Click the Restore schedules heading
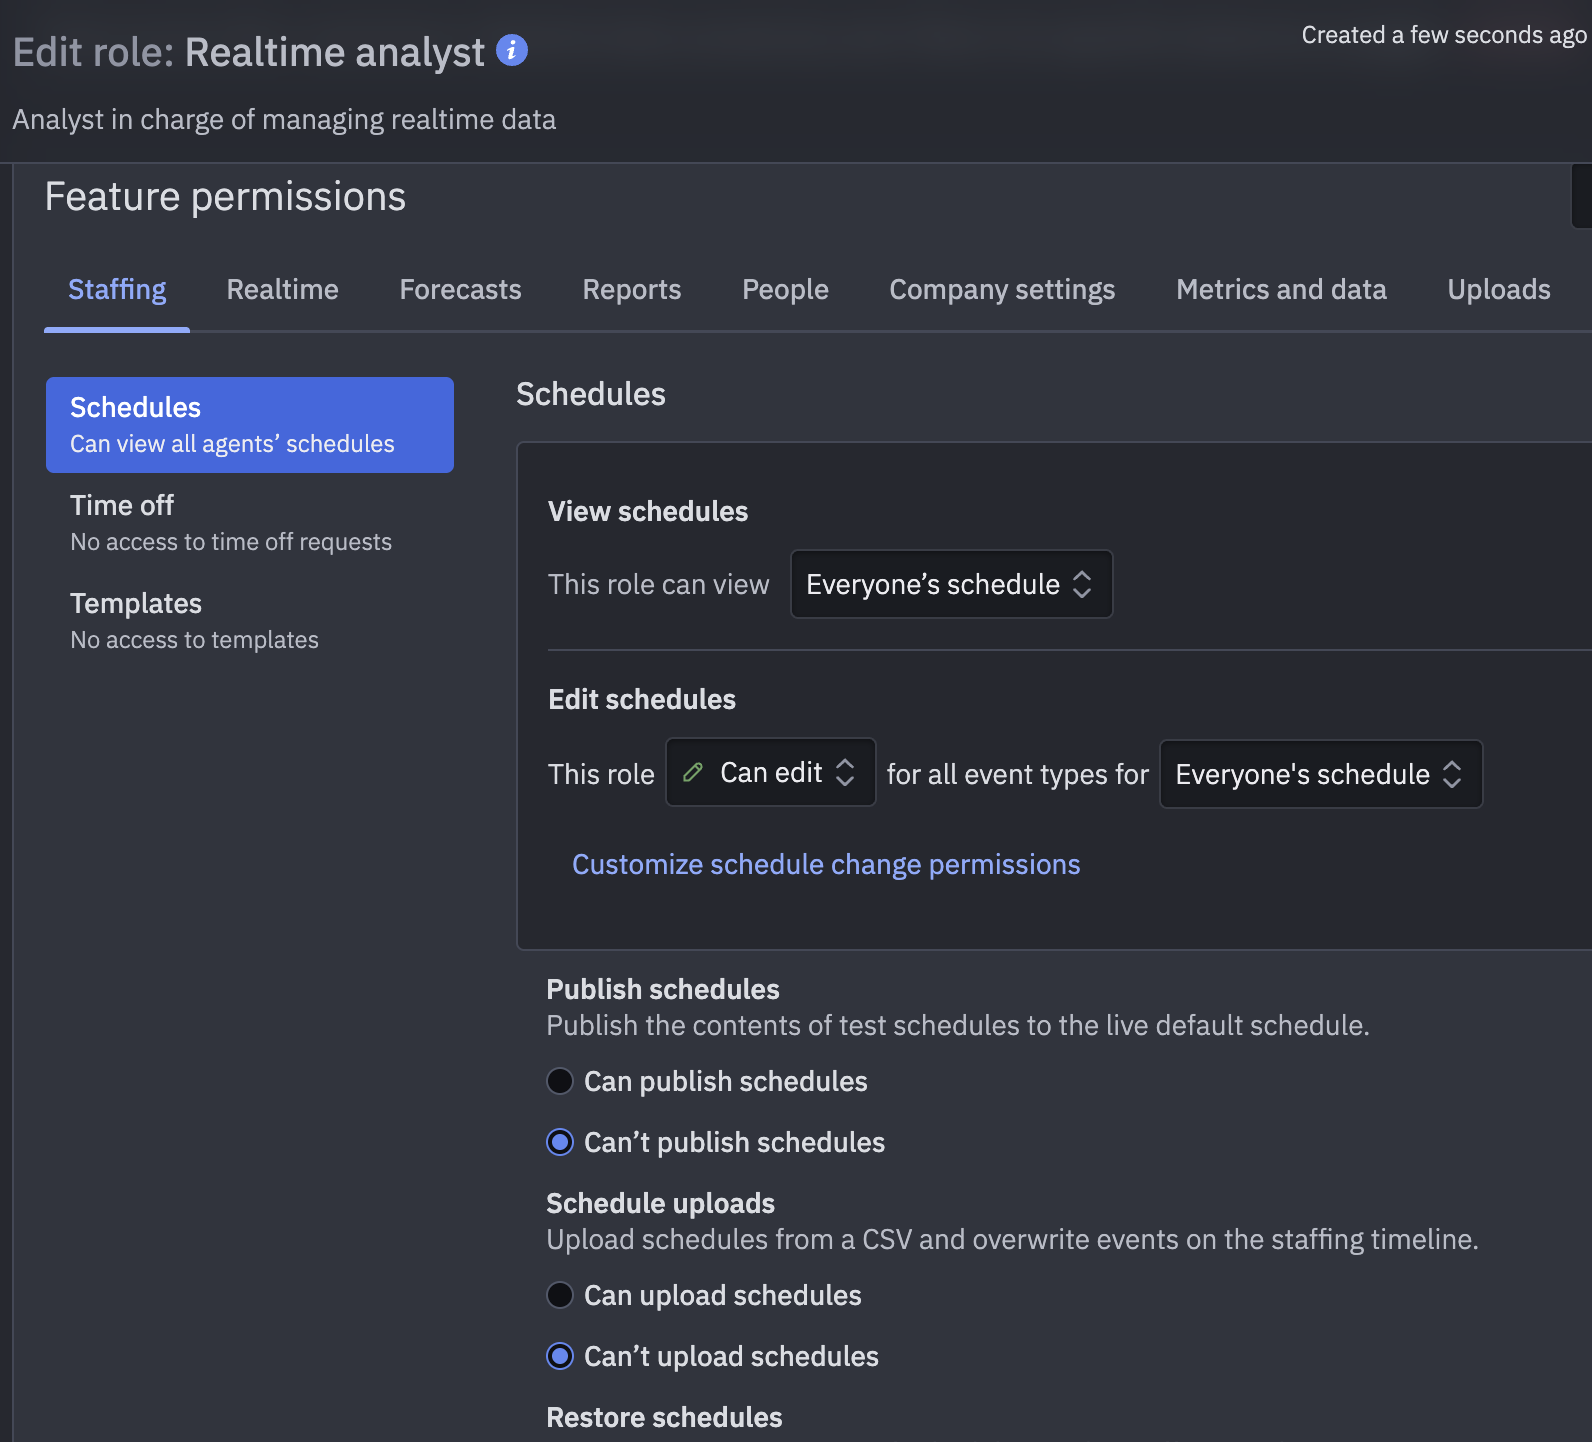This screenshot has width=1592, height=1442. click(665, 1417)
